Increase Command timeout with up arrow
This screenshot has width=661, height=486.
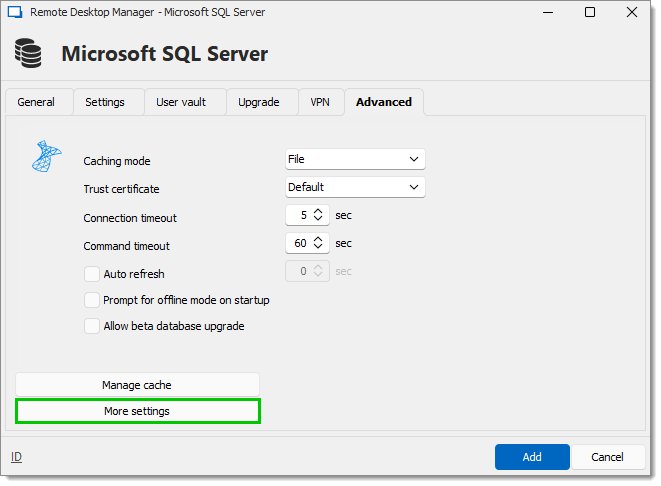coord(318,239)
